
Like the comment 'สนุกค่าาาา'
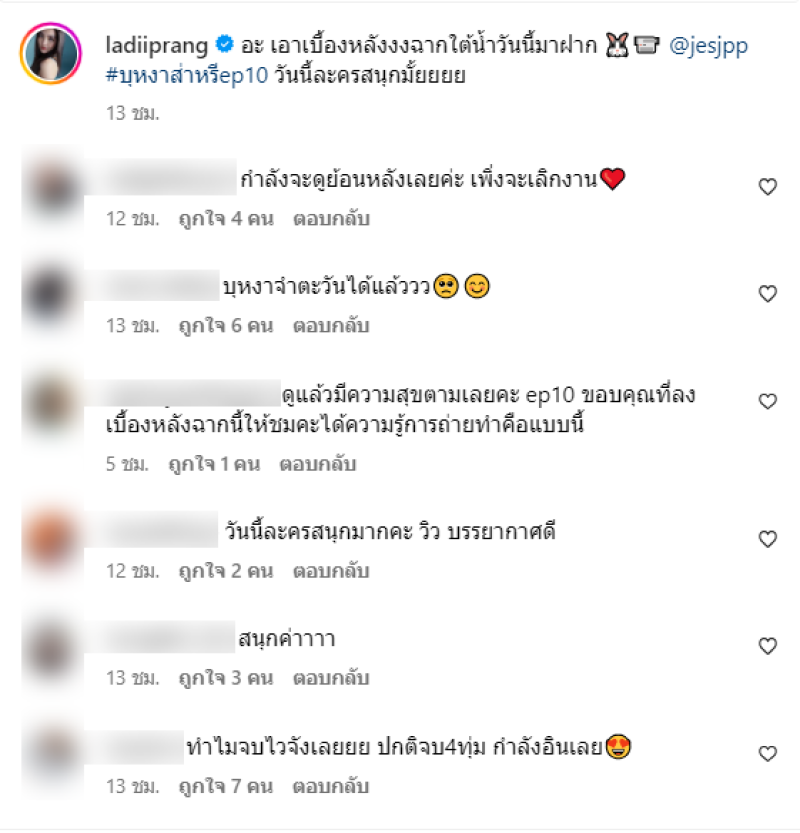(767, 647)
